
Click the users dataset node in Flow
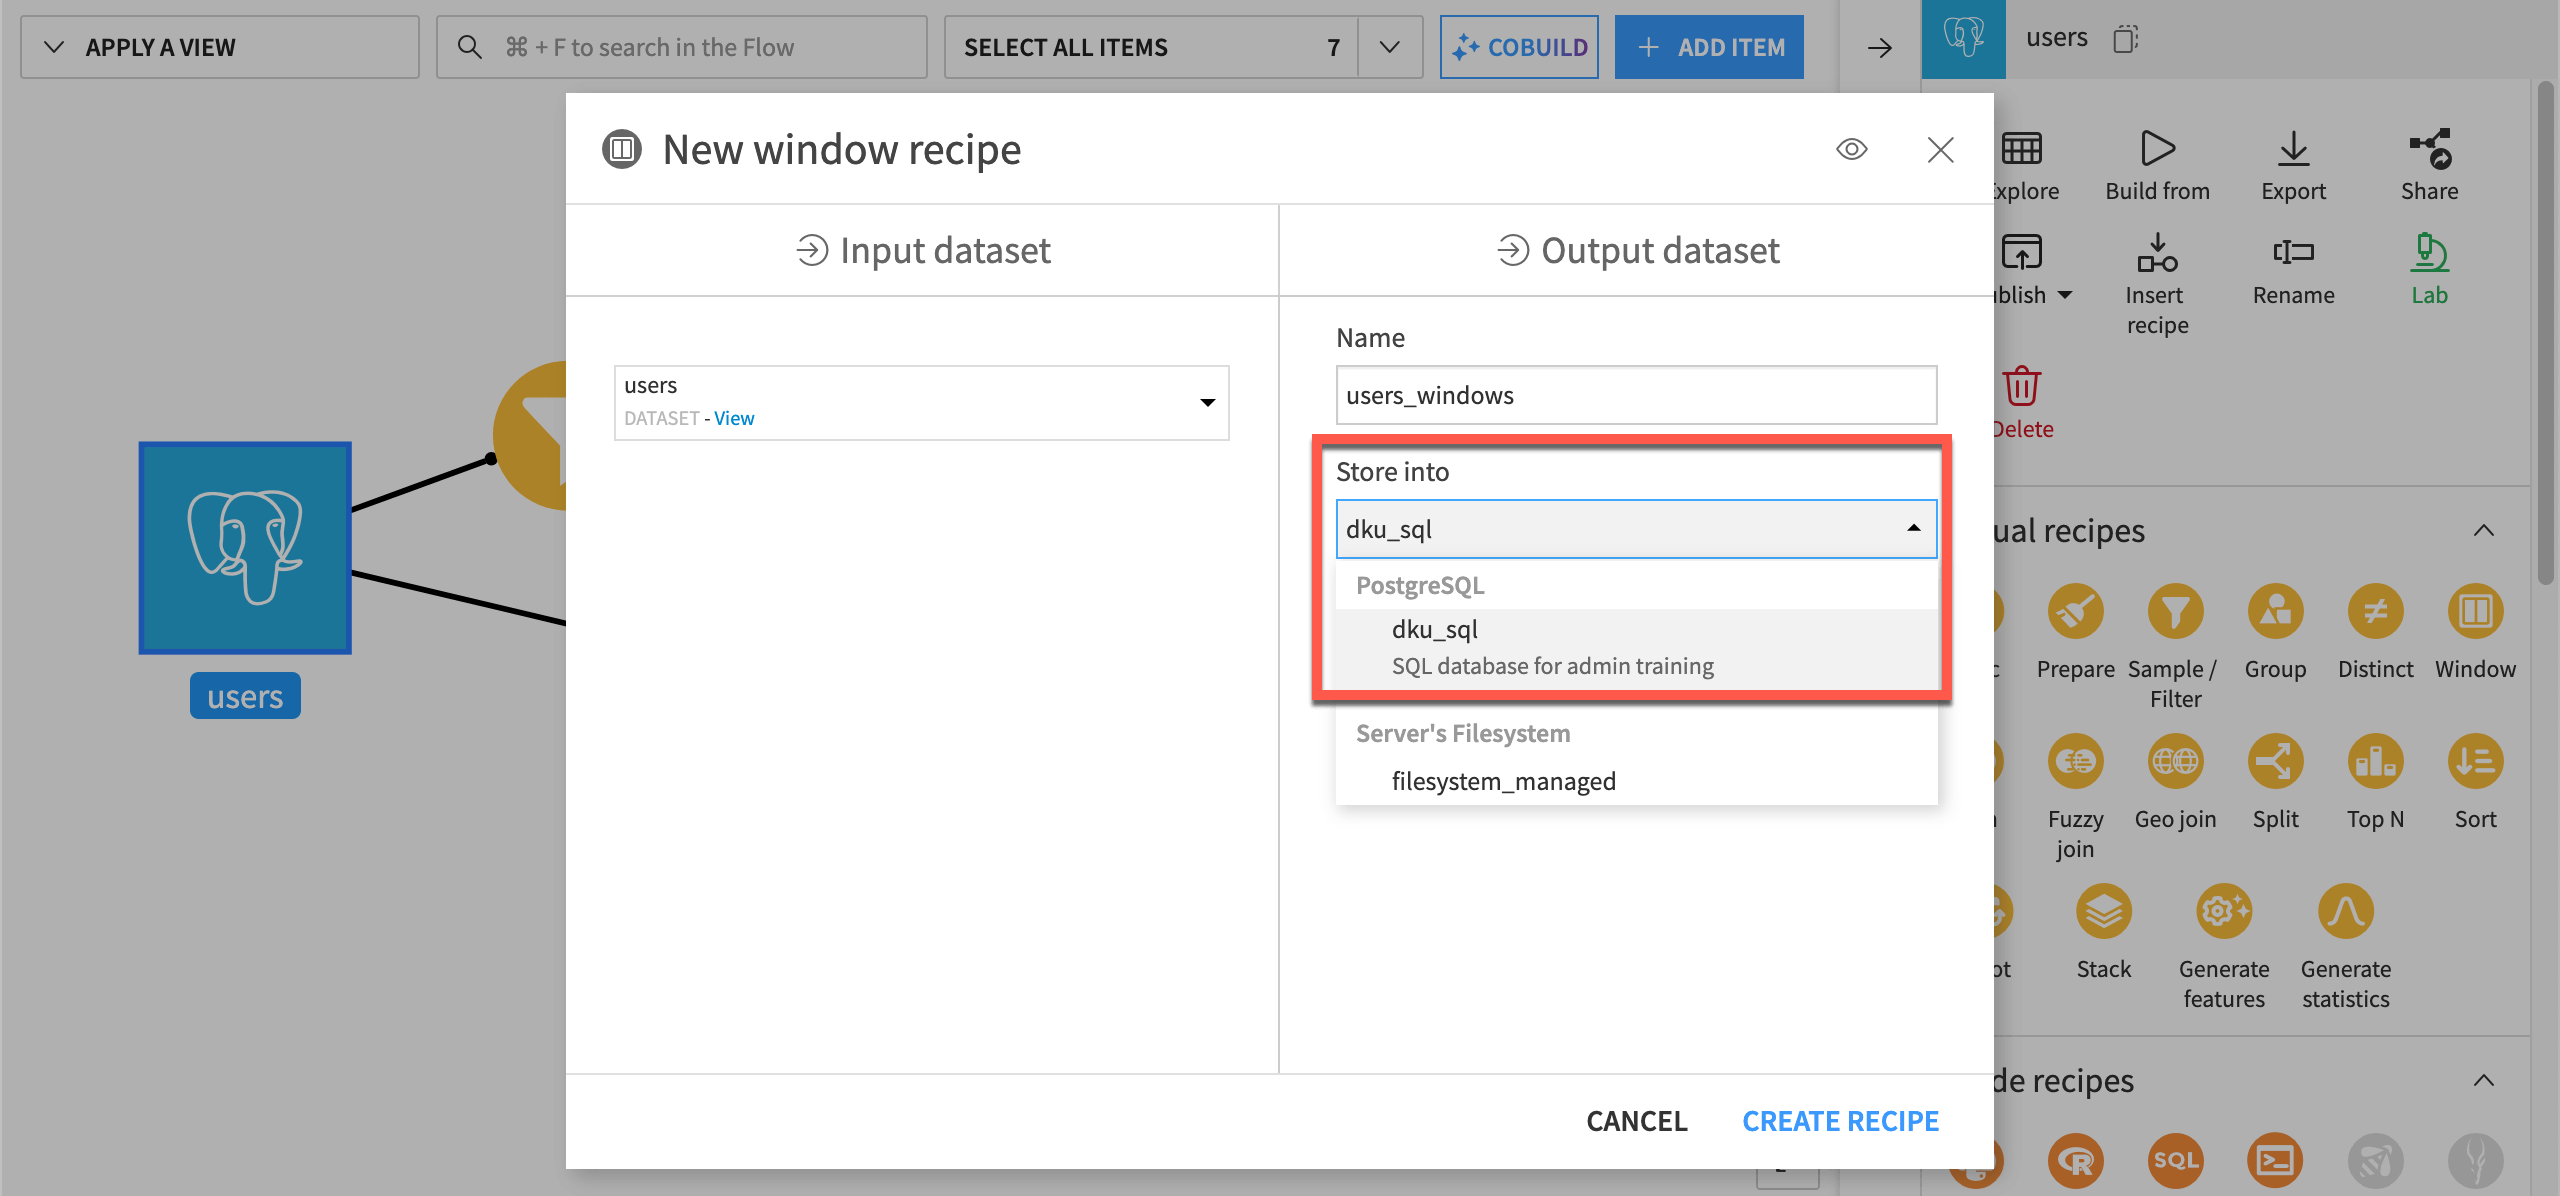click(245, 548)
